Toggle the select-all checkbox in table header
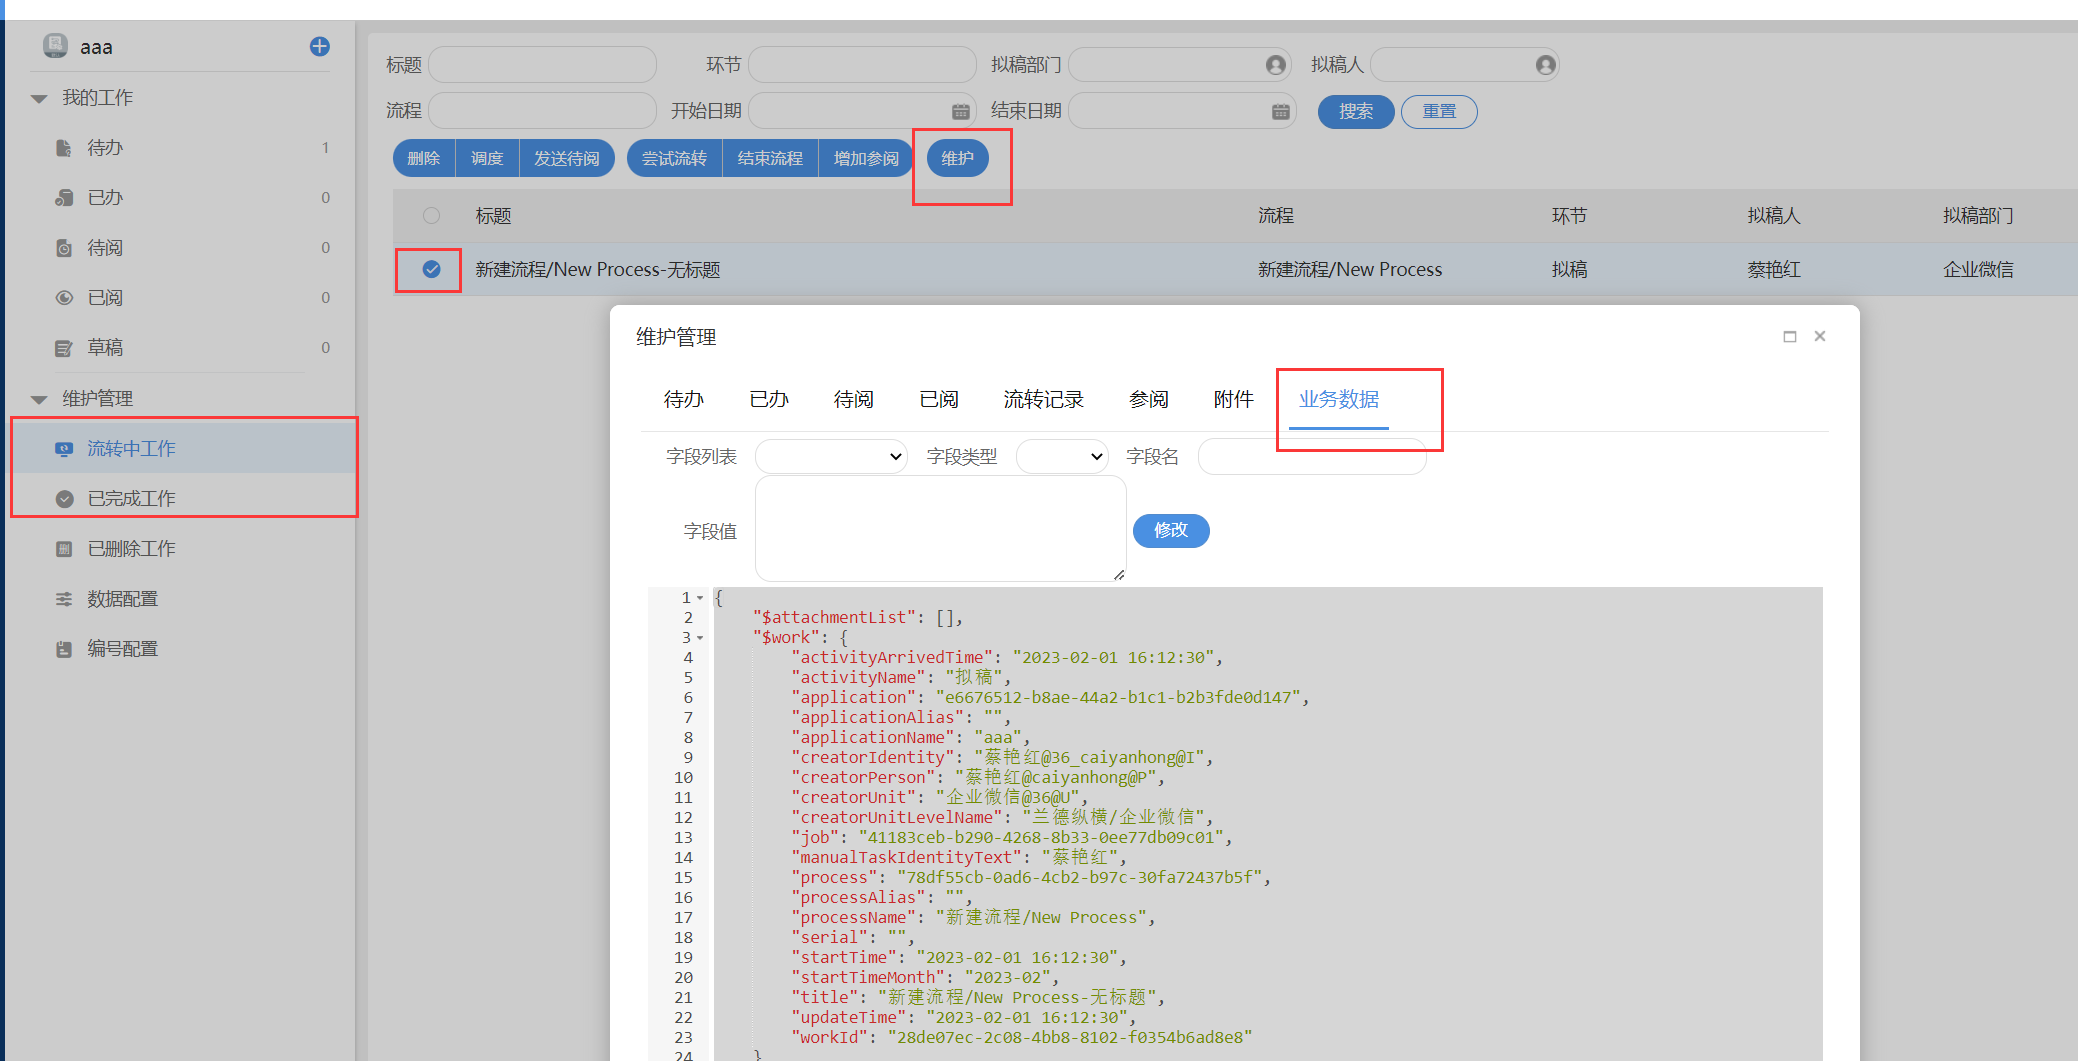 point(431,215)
